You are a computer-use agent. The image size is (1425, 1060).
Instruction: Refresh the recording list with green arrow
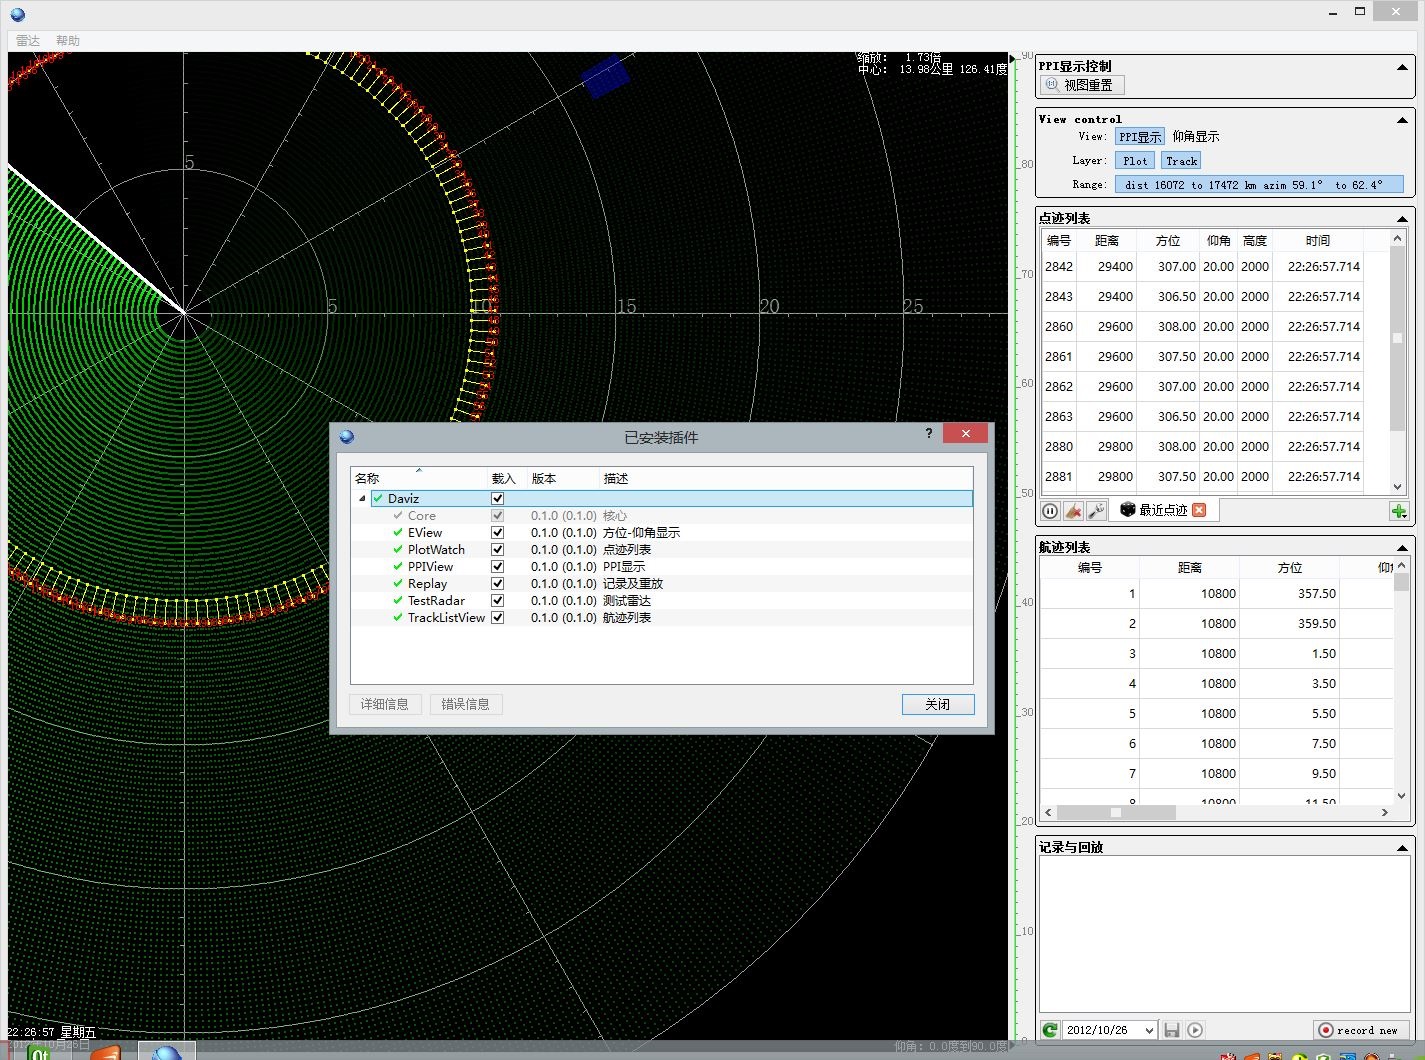point(1049,1030)
